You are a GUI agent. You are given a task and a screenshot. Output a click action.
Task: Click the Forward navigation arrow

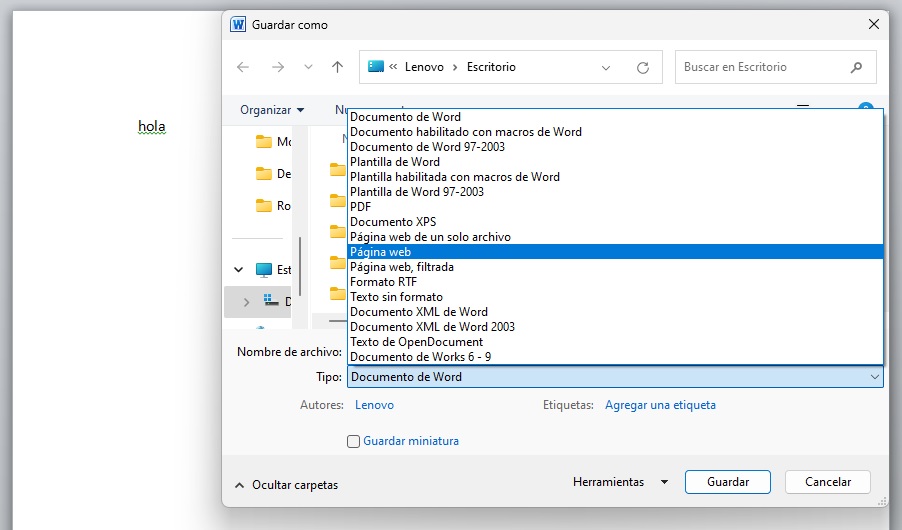pyautogui.click(x=277, y=67)
